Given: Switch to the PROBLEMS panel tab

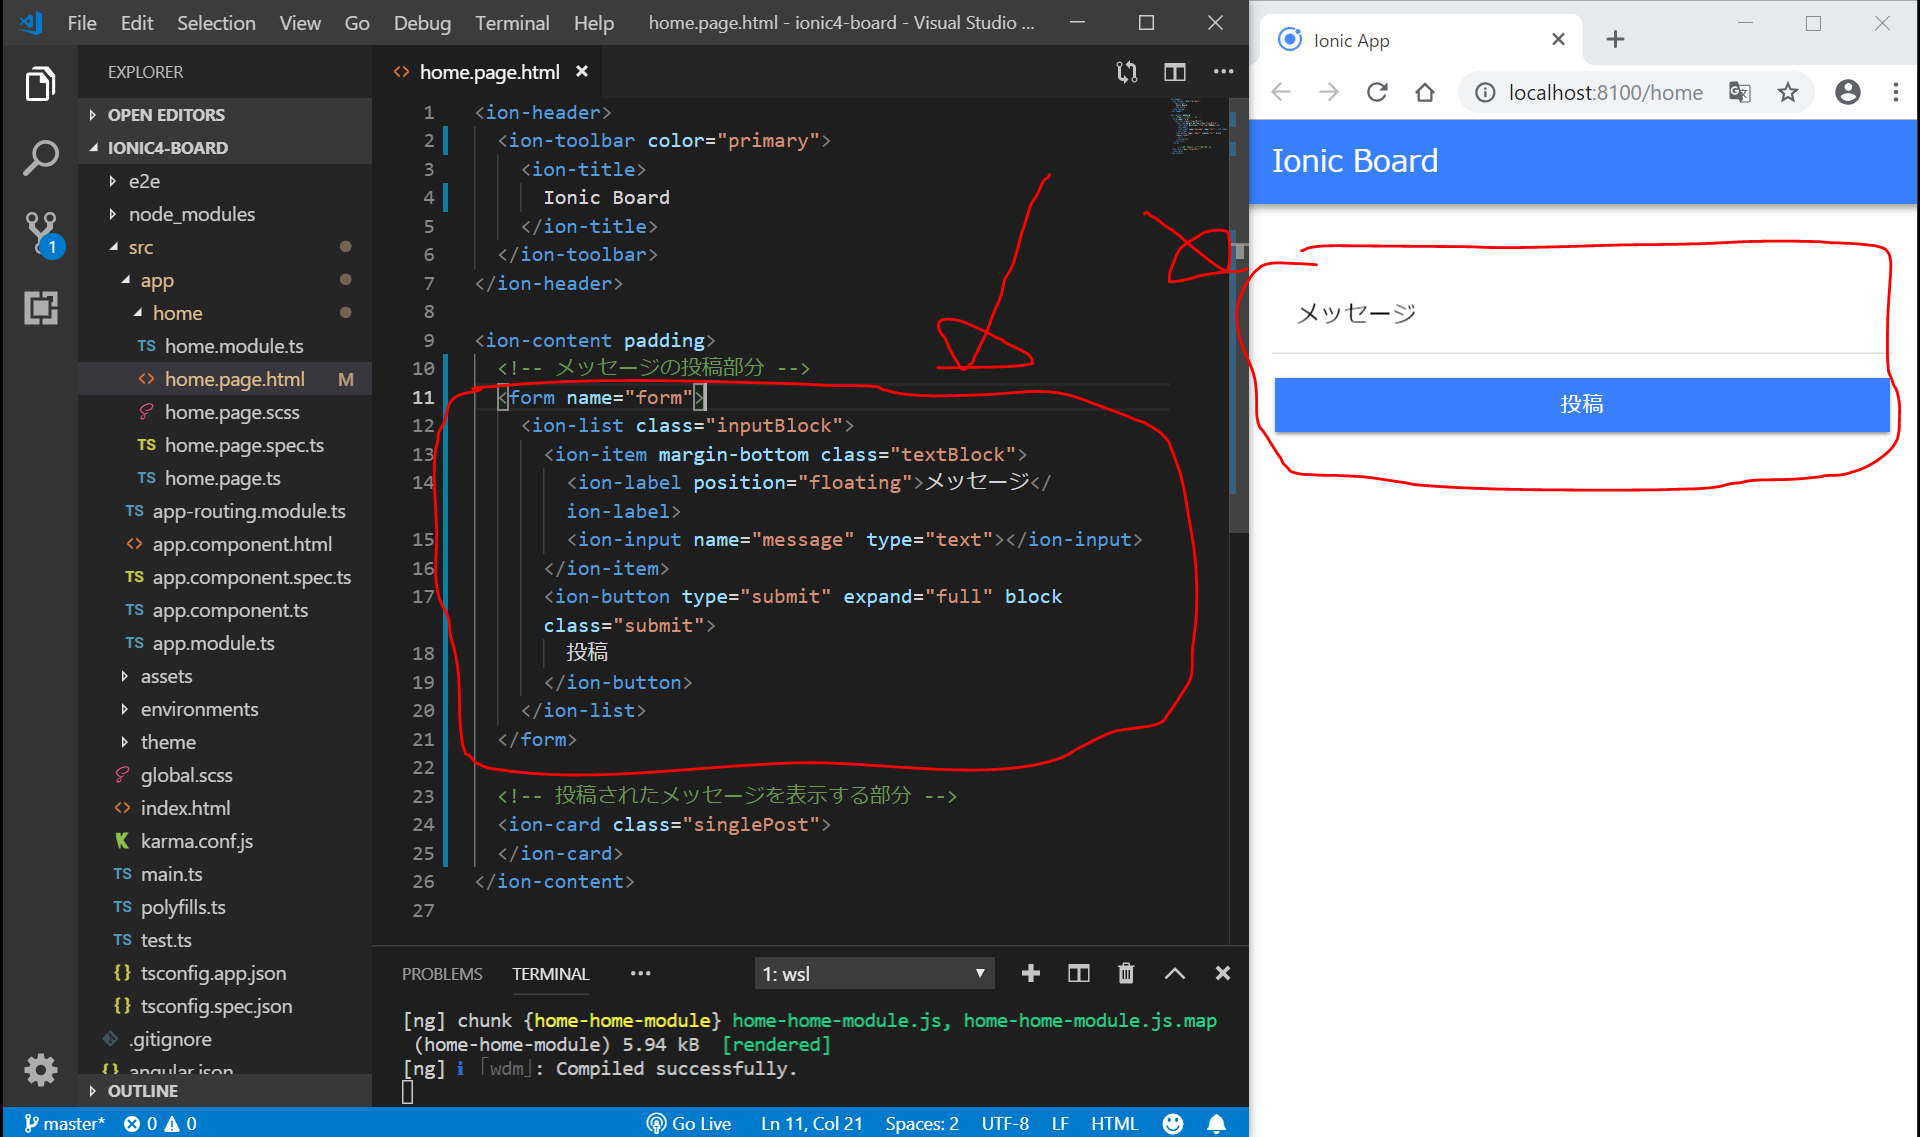Looking at the screenshot, I should [x=441, y=973].
